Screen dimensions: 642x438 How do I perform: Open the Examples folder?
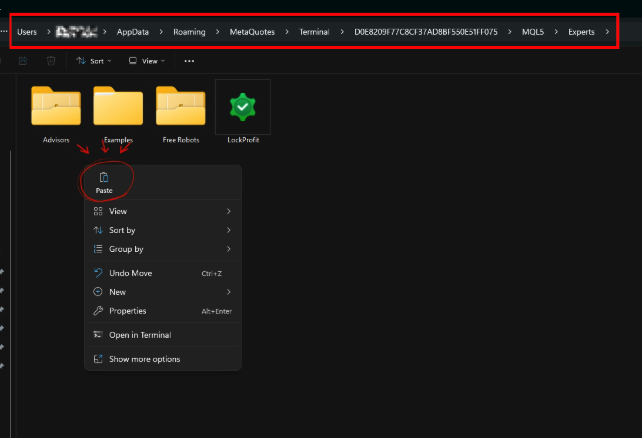point(118,114)
